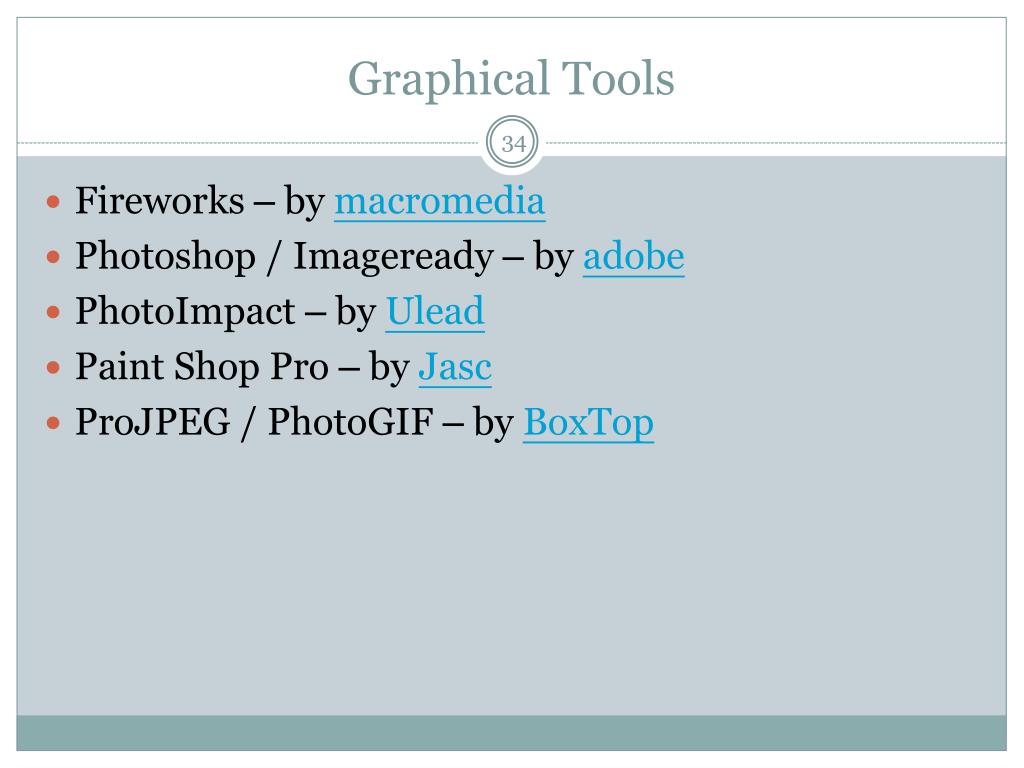Screen dimensions: 1024x768
Task: Visit the Ulead link
Action: click(x=435, y=312)
